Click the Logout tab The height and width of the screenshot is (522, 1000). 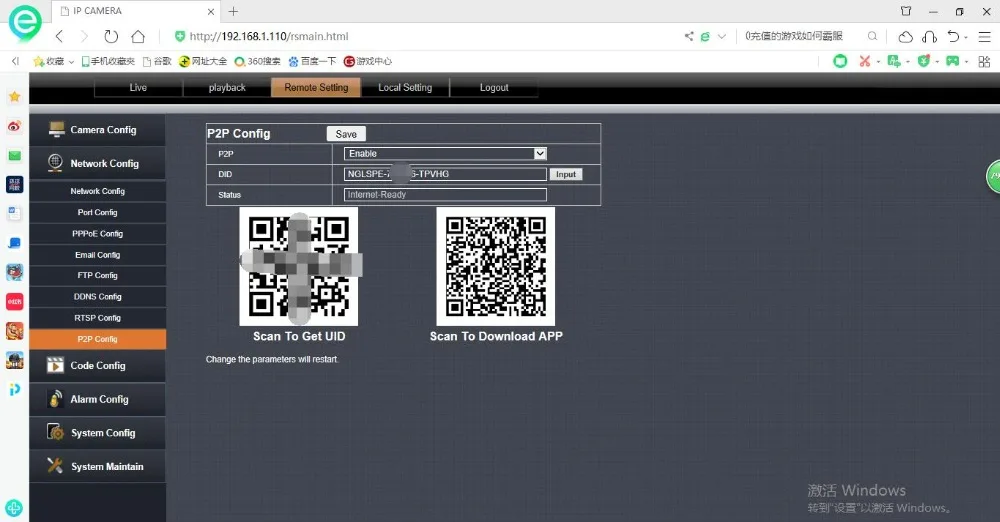pos(494,87)
